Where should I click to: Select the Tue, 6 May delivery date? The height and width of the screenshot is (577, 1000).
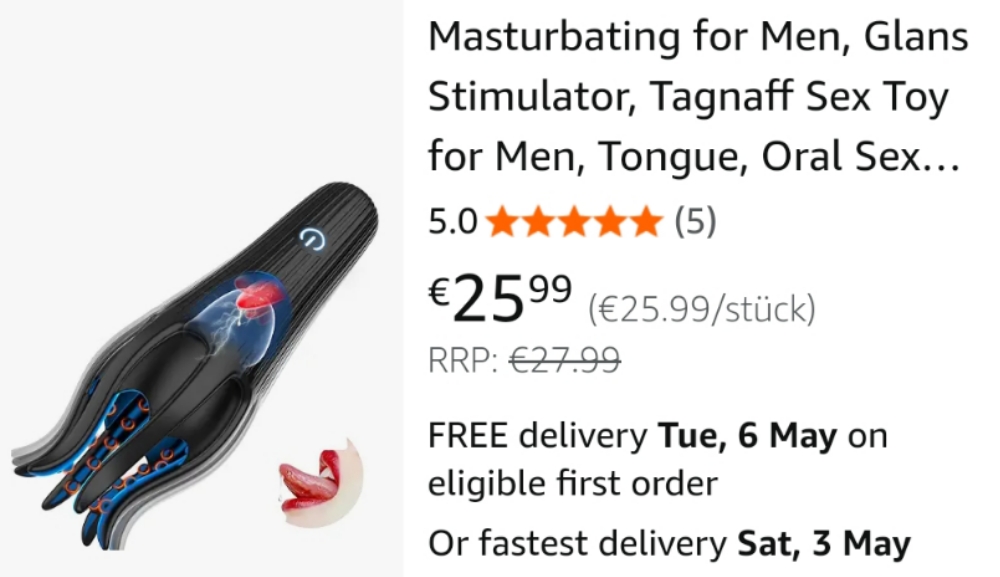(x=747, y=436)
